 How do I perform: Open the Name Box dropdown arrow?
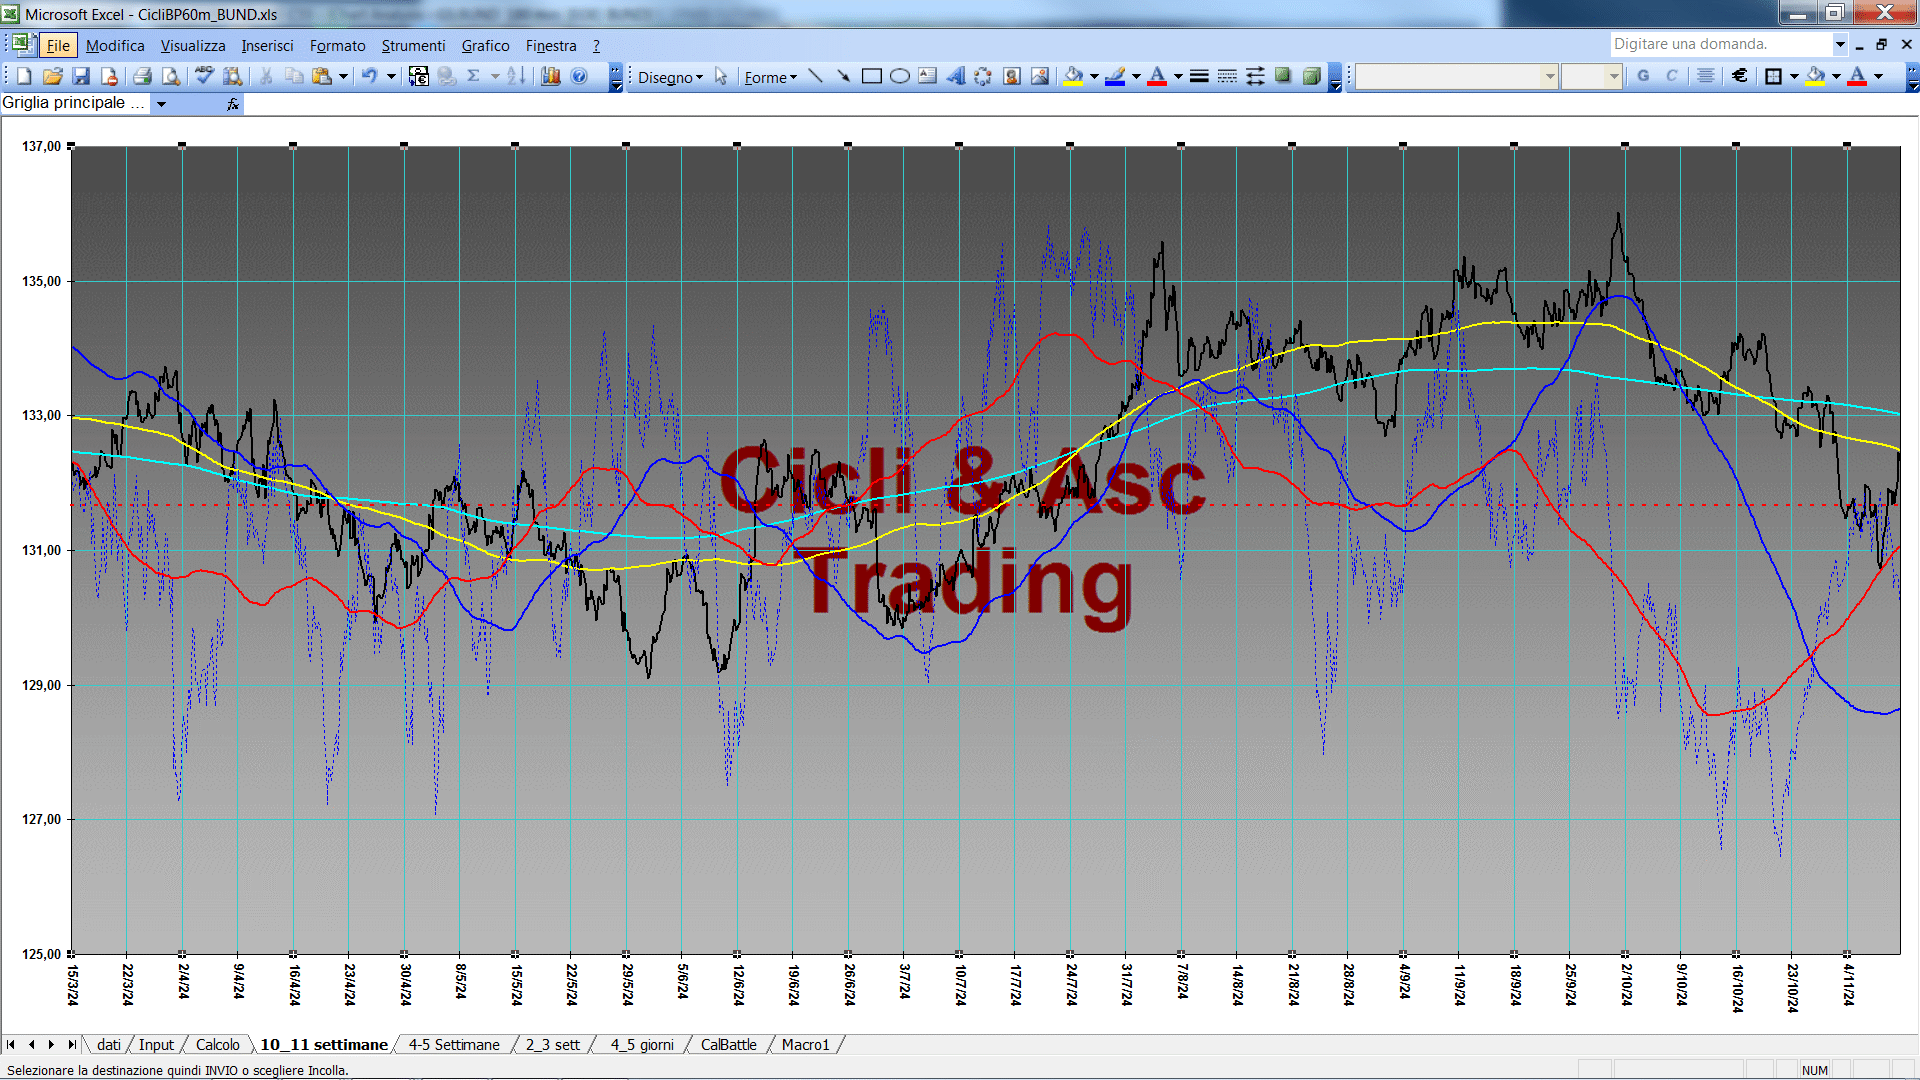(x=161, y=104)
